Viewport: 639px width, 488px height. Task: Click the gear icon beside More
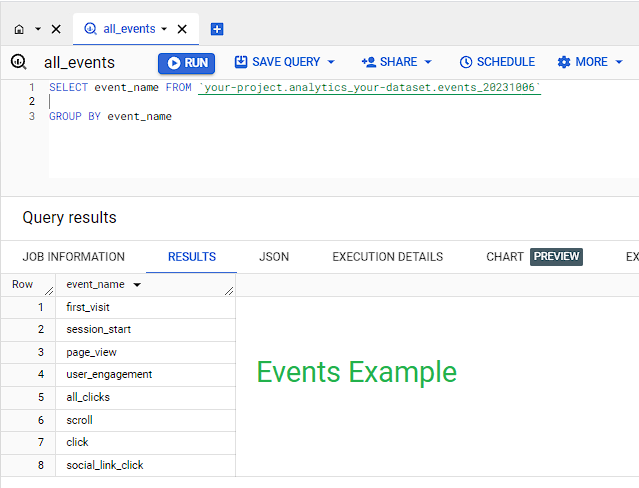pos(564,62)
